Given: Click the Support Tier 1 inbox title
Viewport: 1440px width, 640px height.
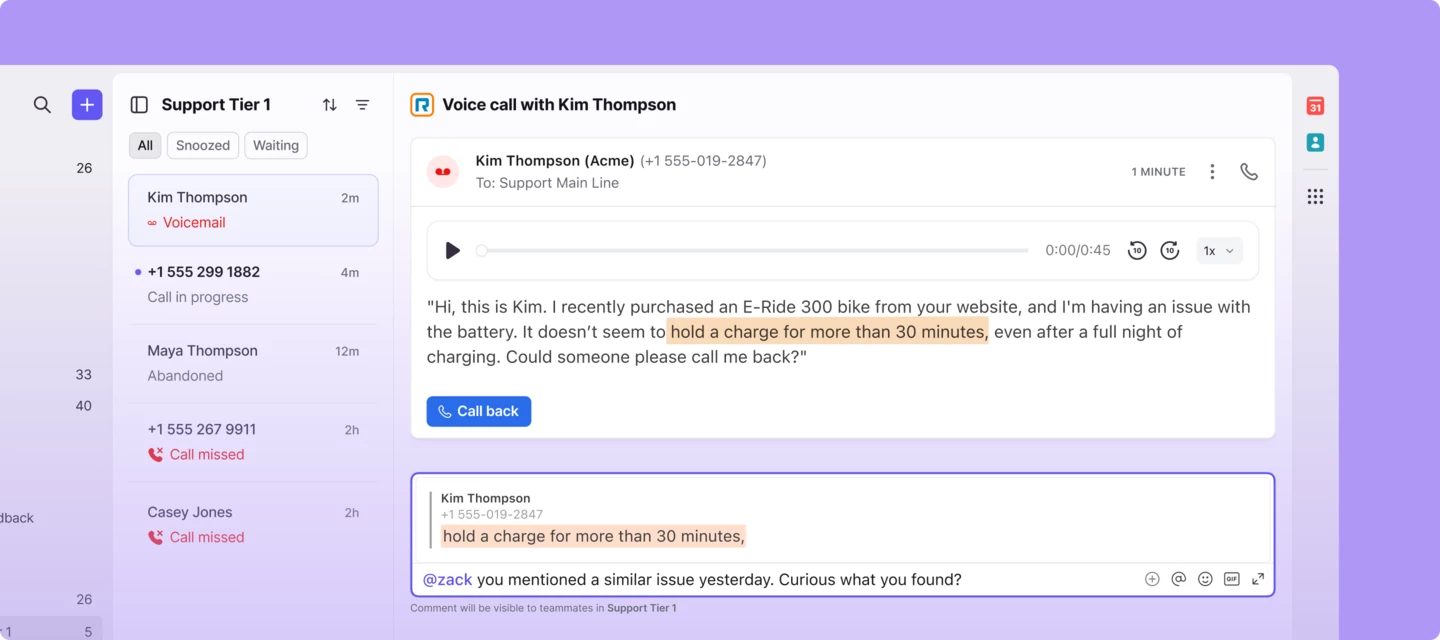Looking at the screenshot, I should pos(216,105).
